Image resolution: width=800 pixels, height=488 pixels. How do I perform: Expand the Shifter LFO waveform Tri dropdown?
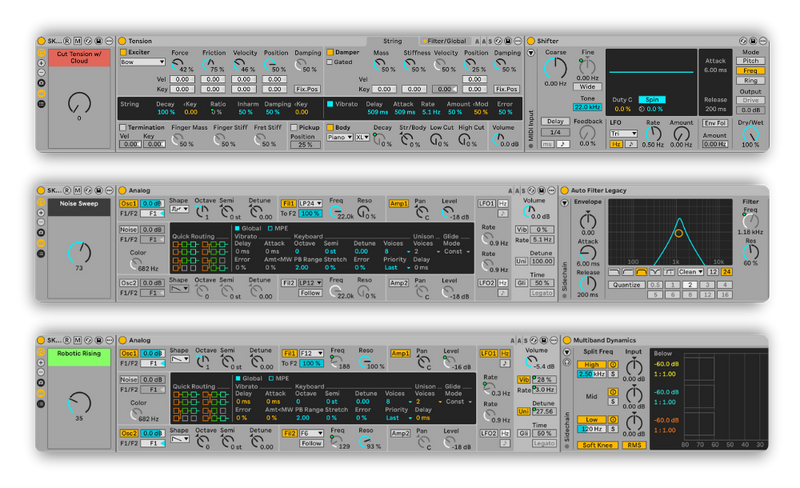(x=623, y=132)
